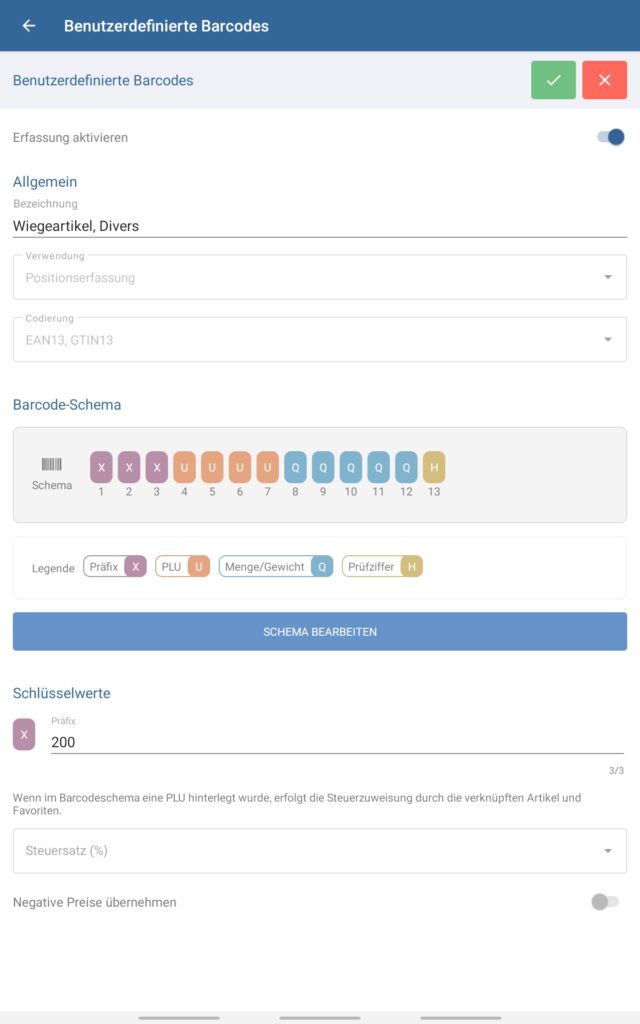Select schema position 13 check digit block
The image size is (640, 1024).
[x=434, y=467]
